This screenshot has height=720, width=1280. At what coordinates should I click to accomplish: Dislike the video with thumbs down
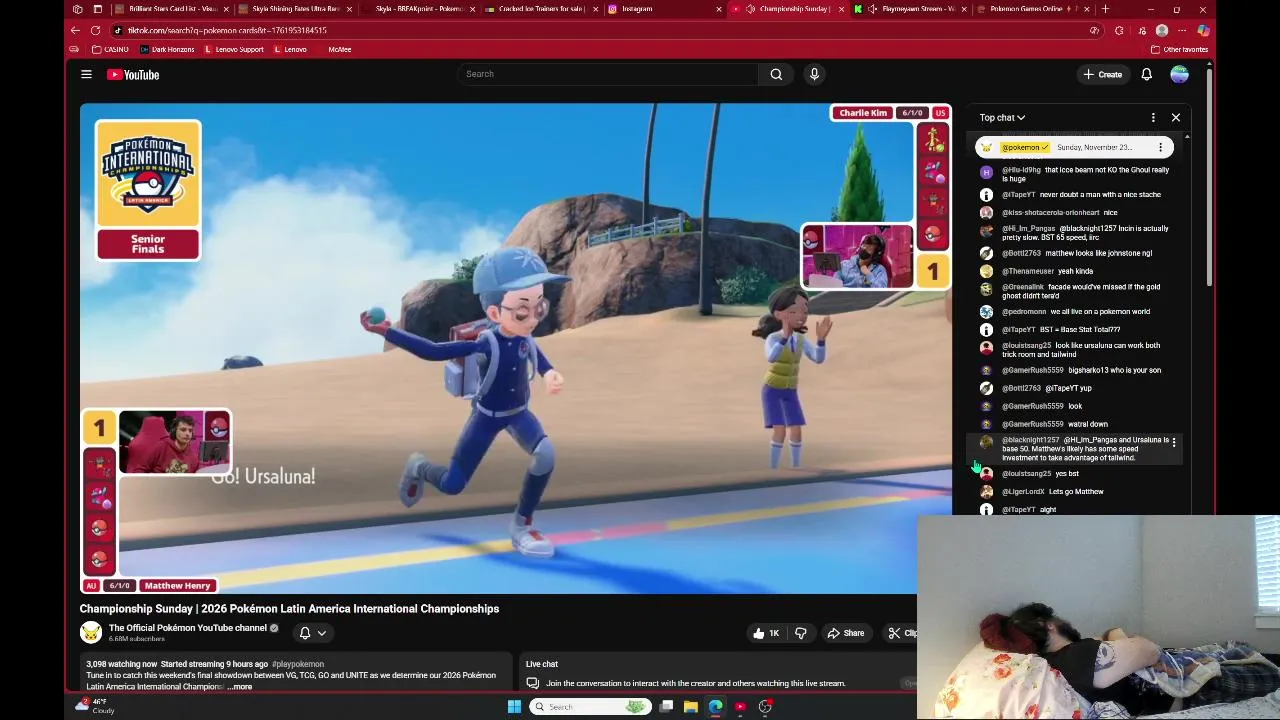(801, 633)
